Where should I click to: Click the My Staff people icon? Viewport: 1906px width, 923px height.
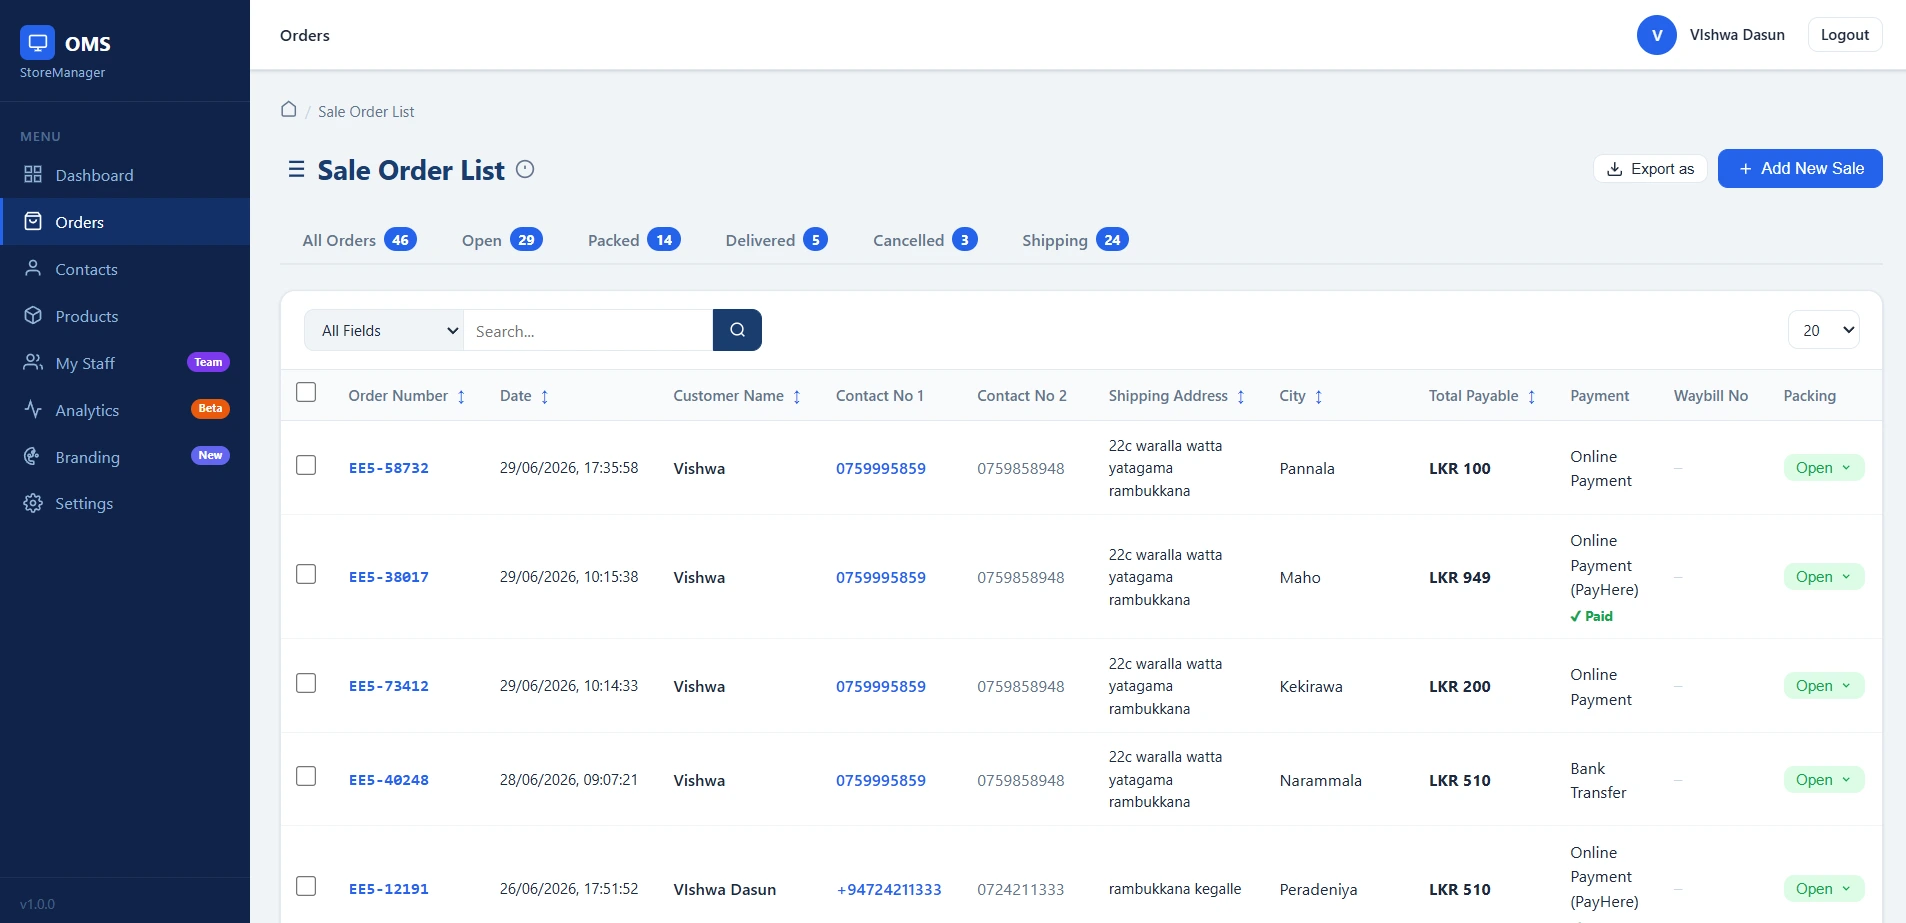[x=33, y=362]
